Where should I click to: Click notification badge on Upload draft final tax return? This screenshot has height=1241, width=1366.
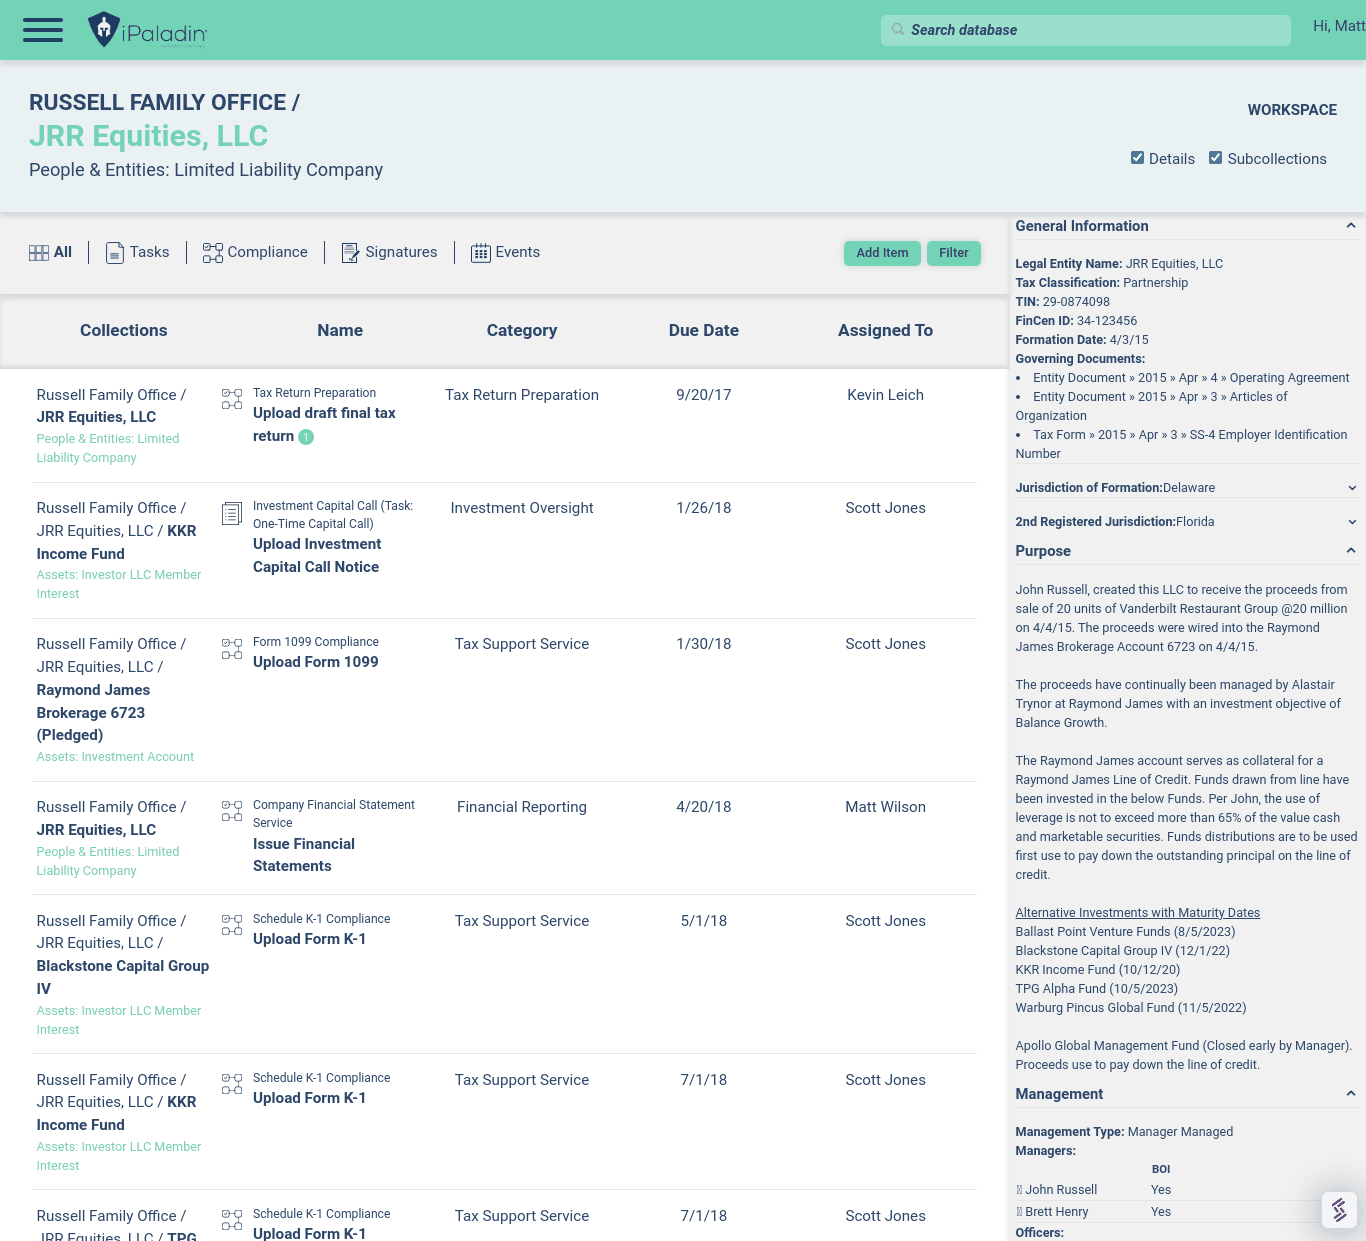pos(306,437)
